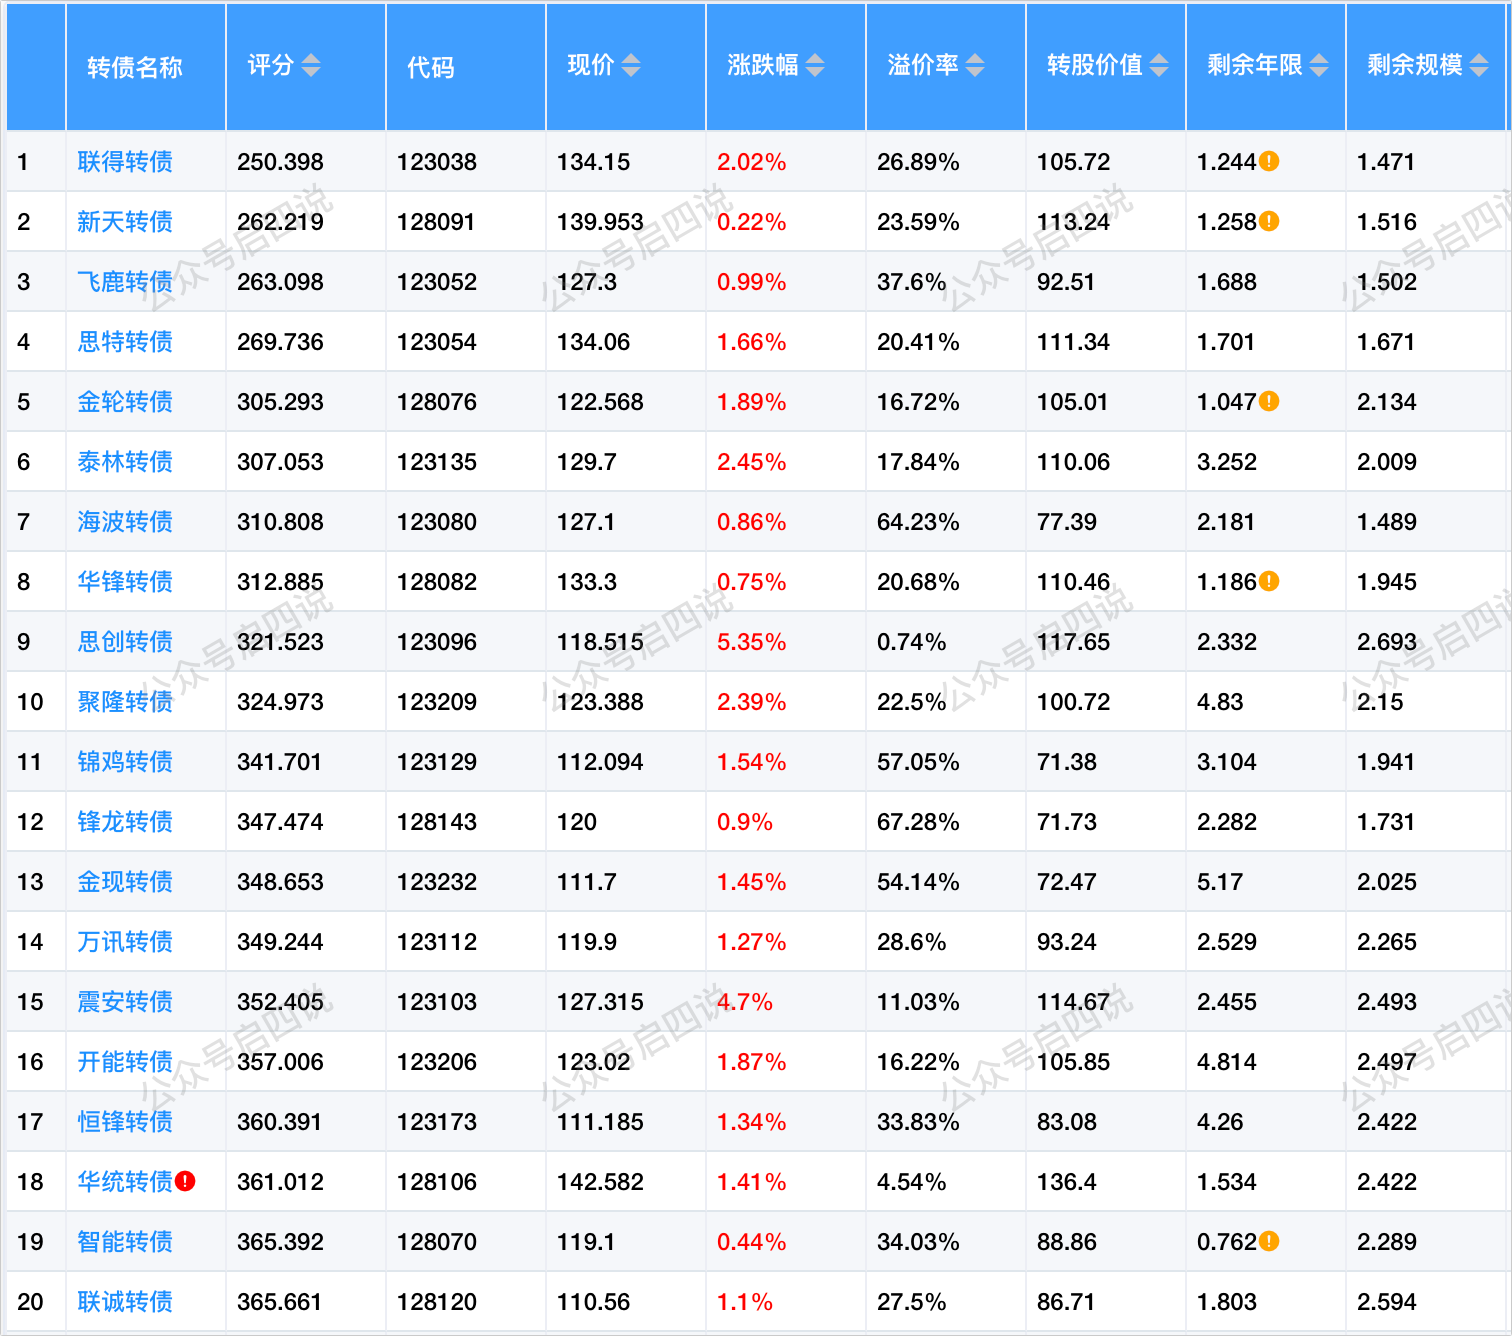Select the 联诚转债 link
Viewport: 1512px width, 1336px height.
tap(125, 1302)
